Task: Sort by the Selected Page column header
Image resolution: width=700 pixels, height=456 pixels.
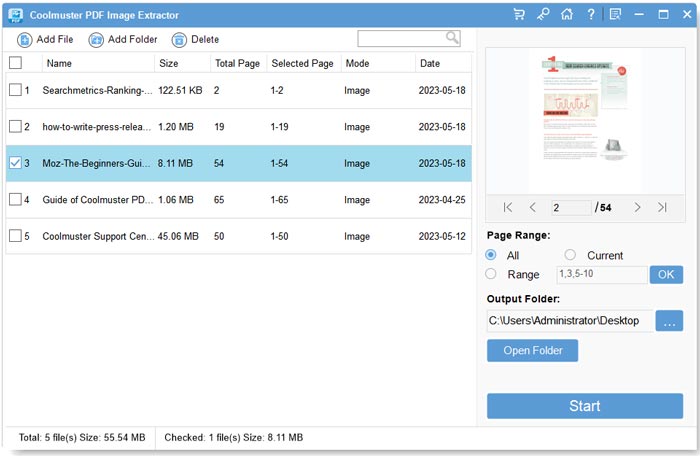Action: pyautogui.click(x=303, y=63)
